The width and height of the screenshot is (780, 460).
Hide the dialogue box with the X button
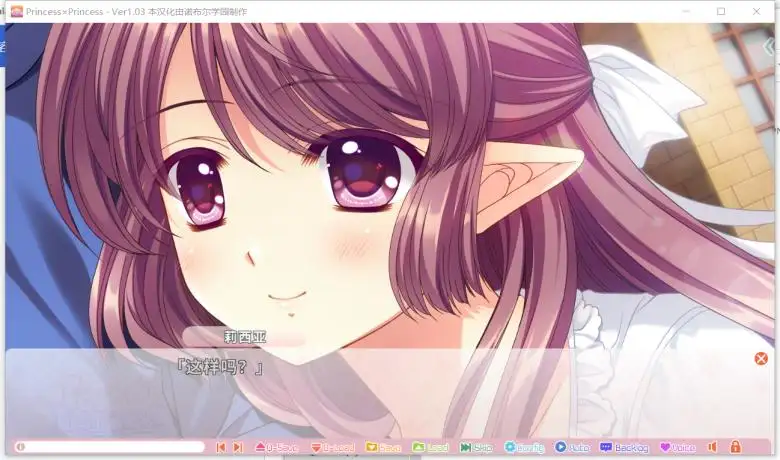761,359
